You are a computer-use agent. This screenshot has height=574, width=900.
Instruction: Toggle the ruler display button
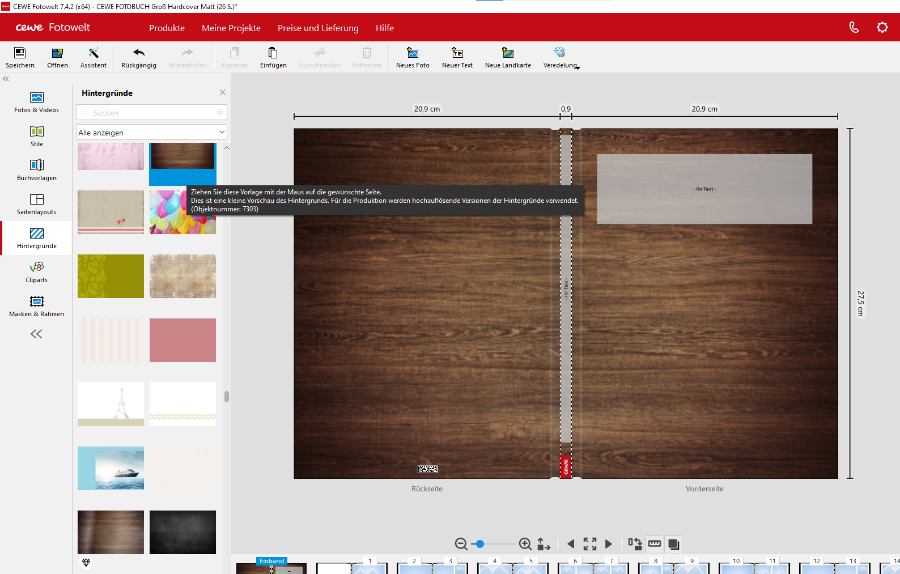coord(655,544)
